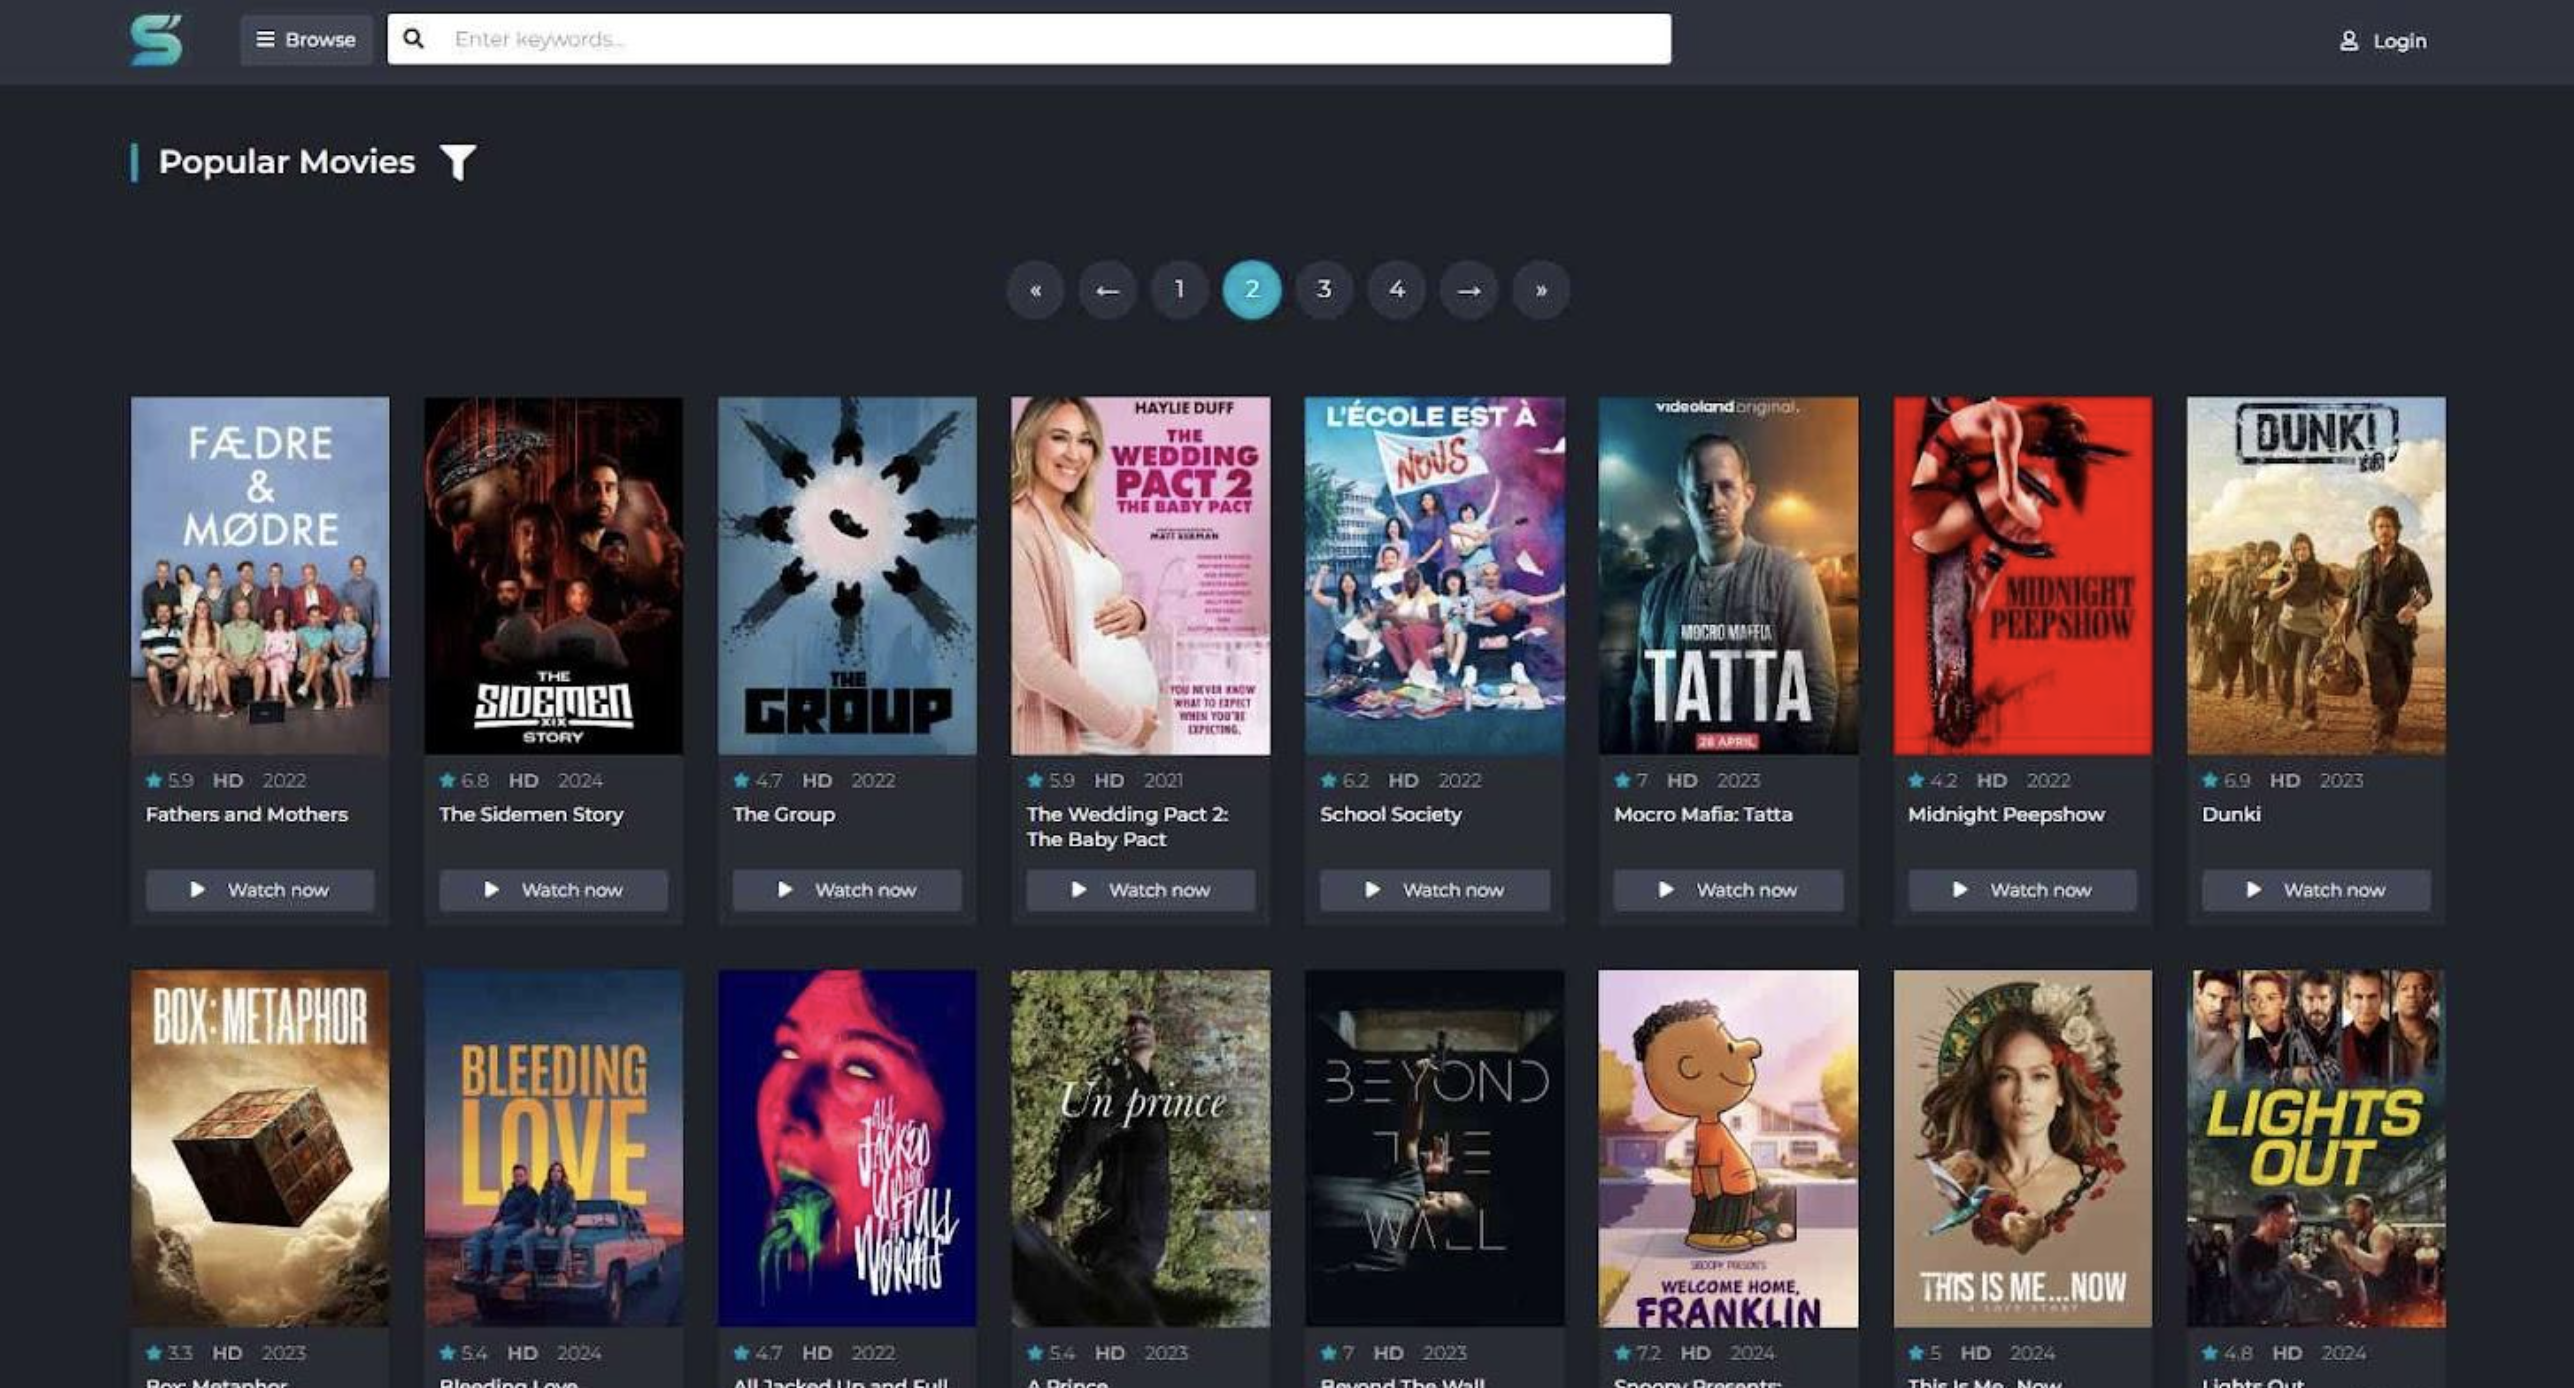The width and height of the screenshot is (2574, 1388).
Task: Click the Midnight Peepshow title link
Action: pos(2006,814)
